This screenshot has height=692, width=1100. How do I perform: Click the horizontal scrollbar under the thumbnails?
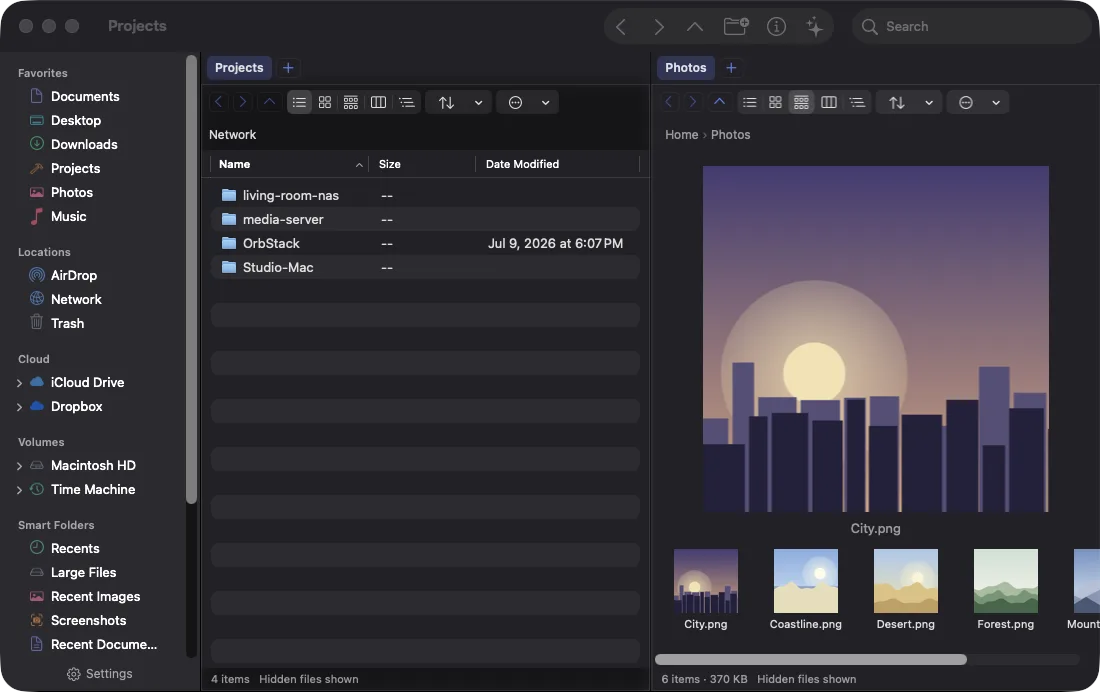(811, 660)
